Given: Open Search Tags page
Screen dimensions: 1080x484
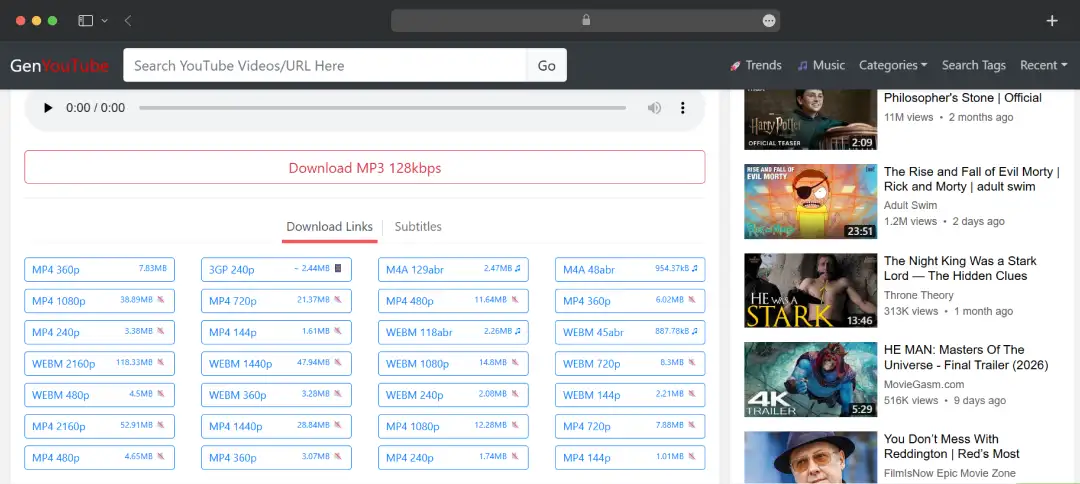Looking at the screenshot, I should 974,65.
